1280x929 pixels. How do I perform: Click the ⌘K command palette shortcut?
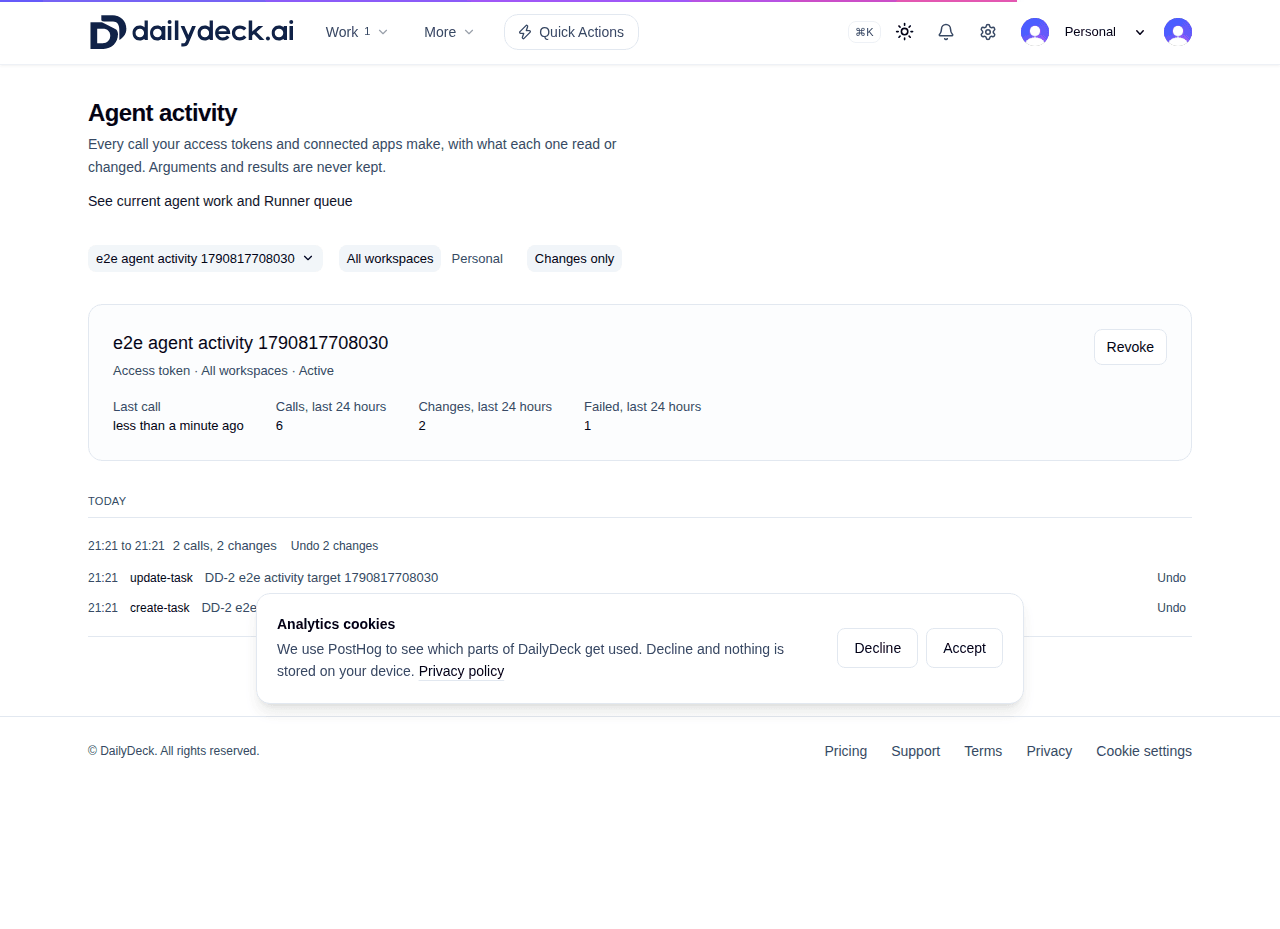(864, 32)
